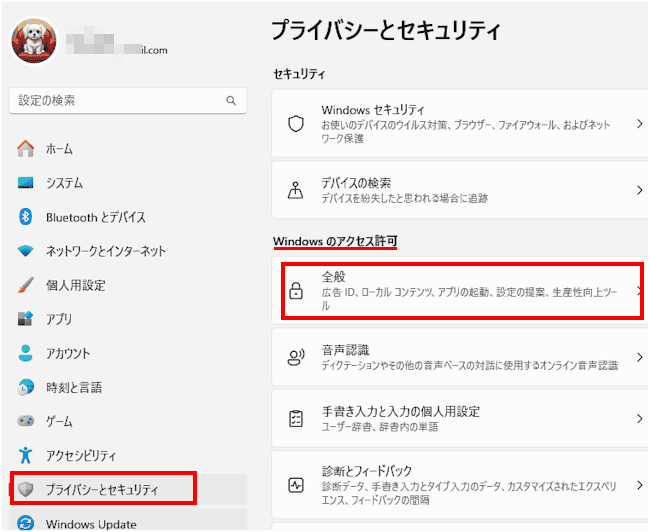Open デバイスの検索 card title
Screen dimensions: 650x532
click(x=356, y=183)
